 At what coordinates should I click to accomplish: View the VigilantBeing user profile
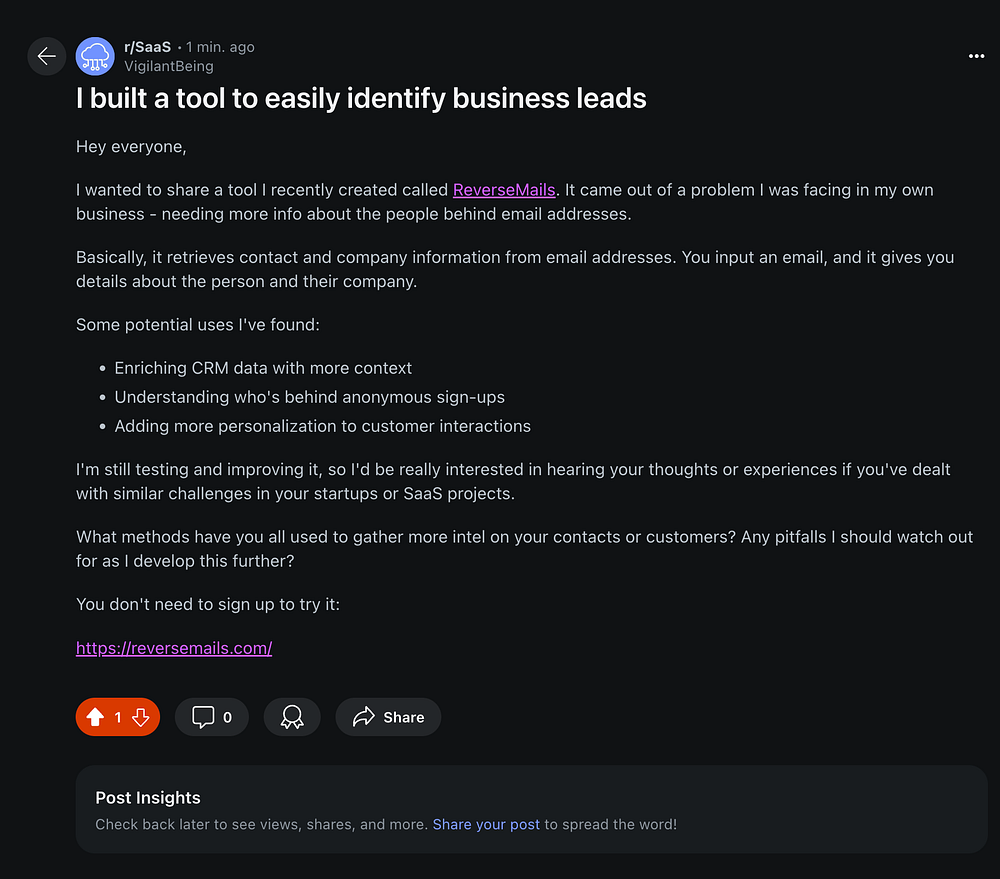click(168, 66)
